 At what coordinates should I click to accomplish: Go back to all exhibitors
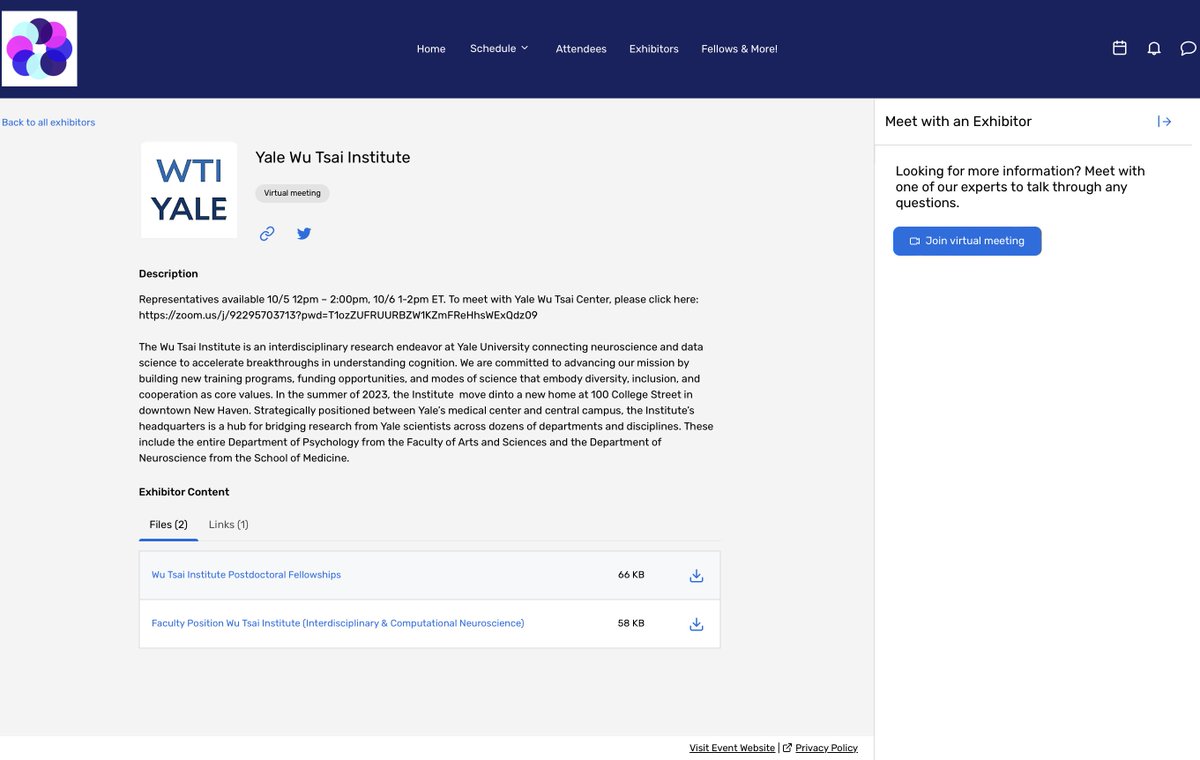coord(48,122)
